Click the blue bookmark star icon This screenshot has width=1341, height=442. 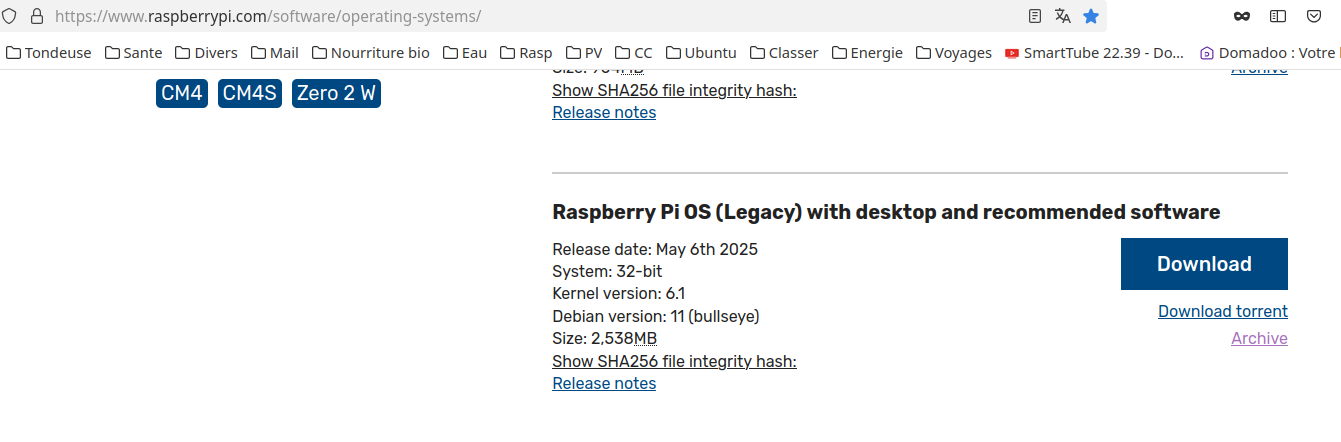pos(1091,16)
